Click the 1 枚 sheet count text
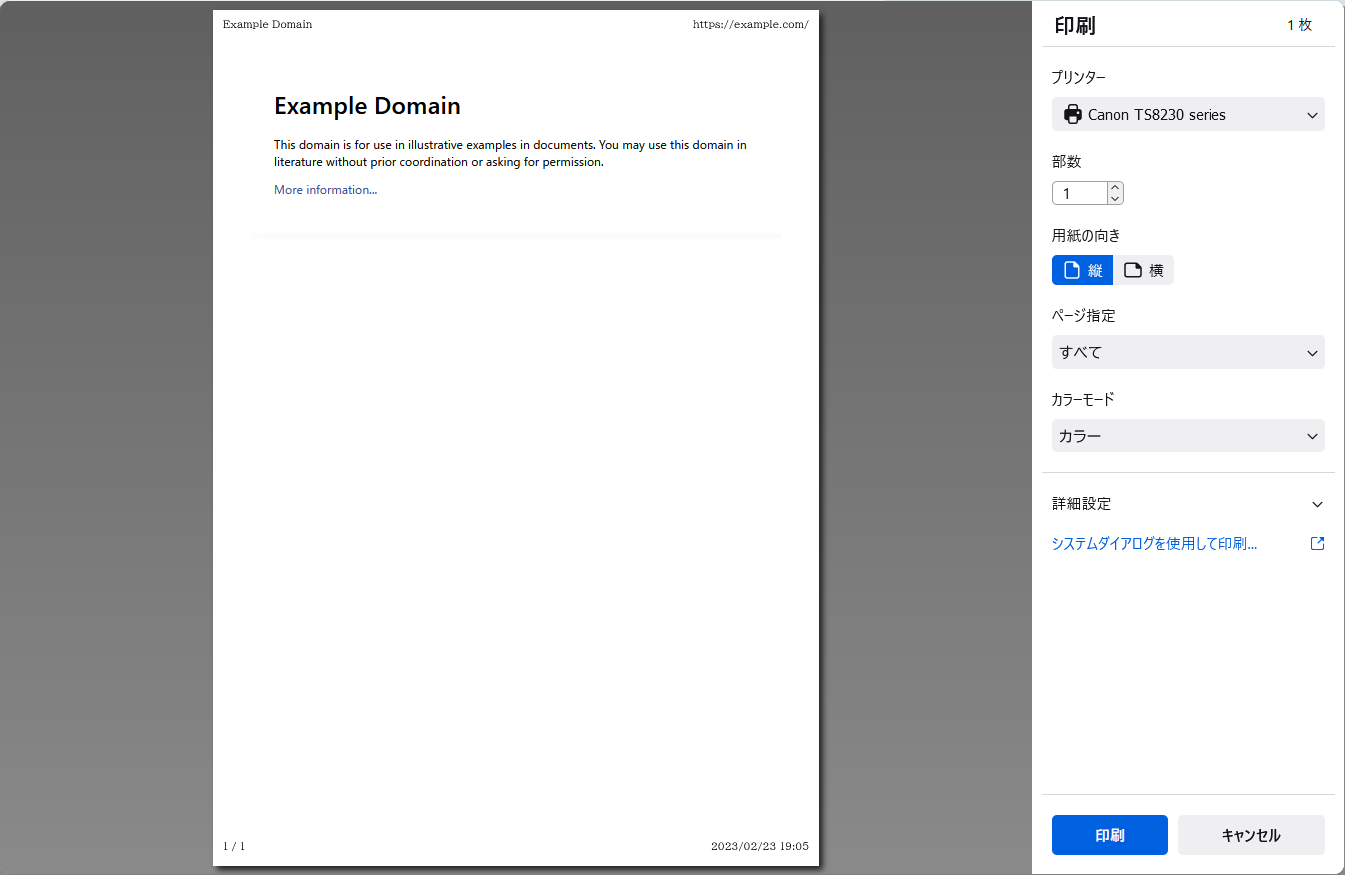Viewport: 1345px width, 875px height. pyautogui.click(x=1299, y=25)
